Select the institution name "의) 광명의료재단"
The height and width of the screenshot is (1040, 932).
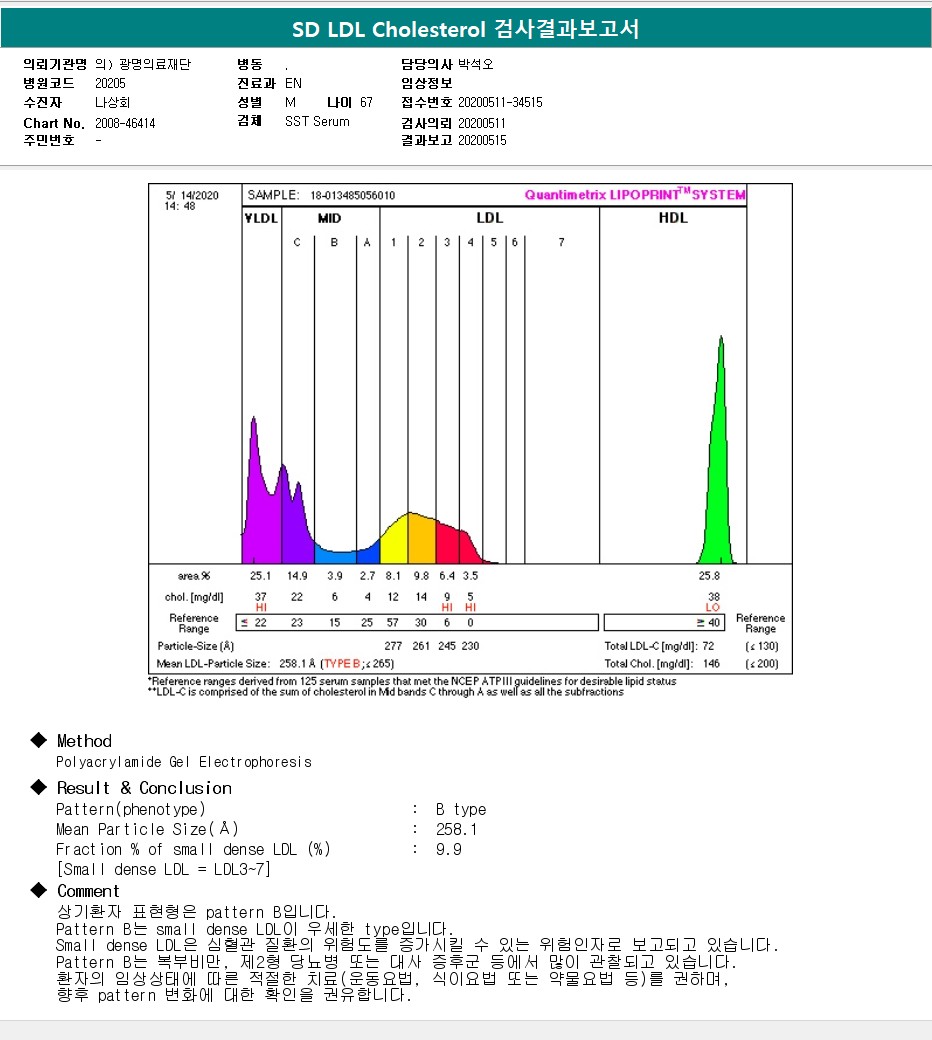pos(143,64)
